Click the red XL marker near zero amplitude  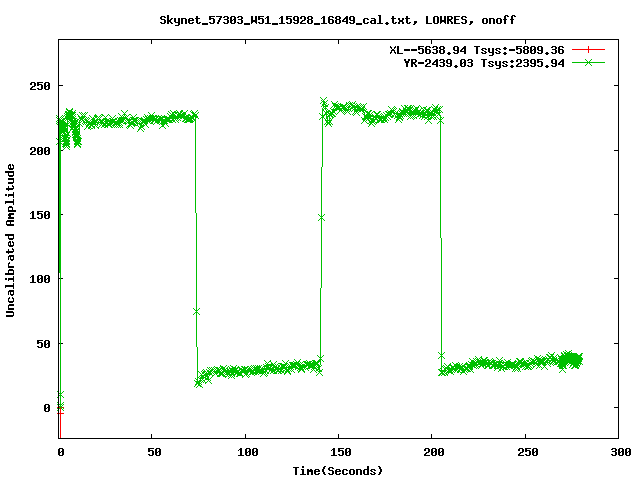click(x=60, y=413)
